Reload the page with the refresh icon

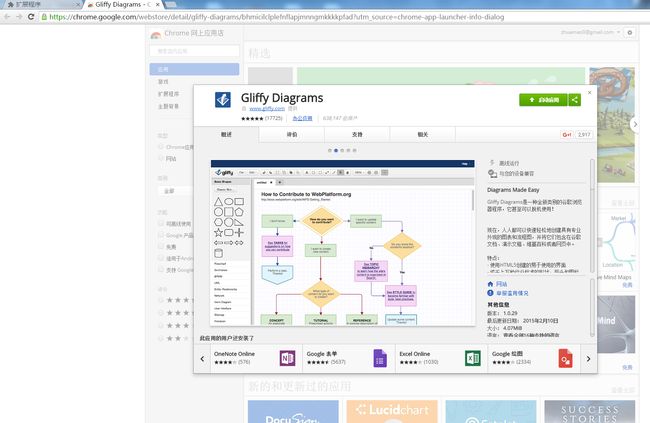click(31, 17)
